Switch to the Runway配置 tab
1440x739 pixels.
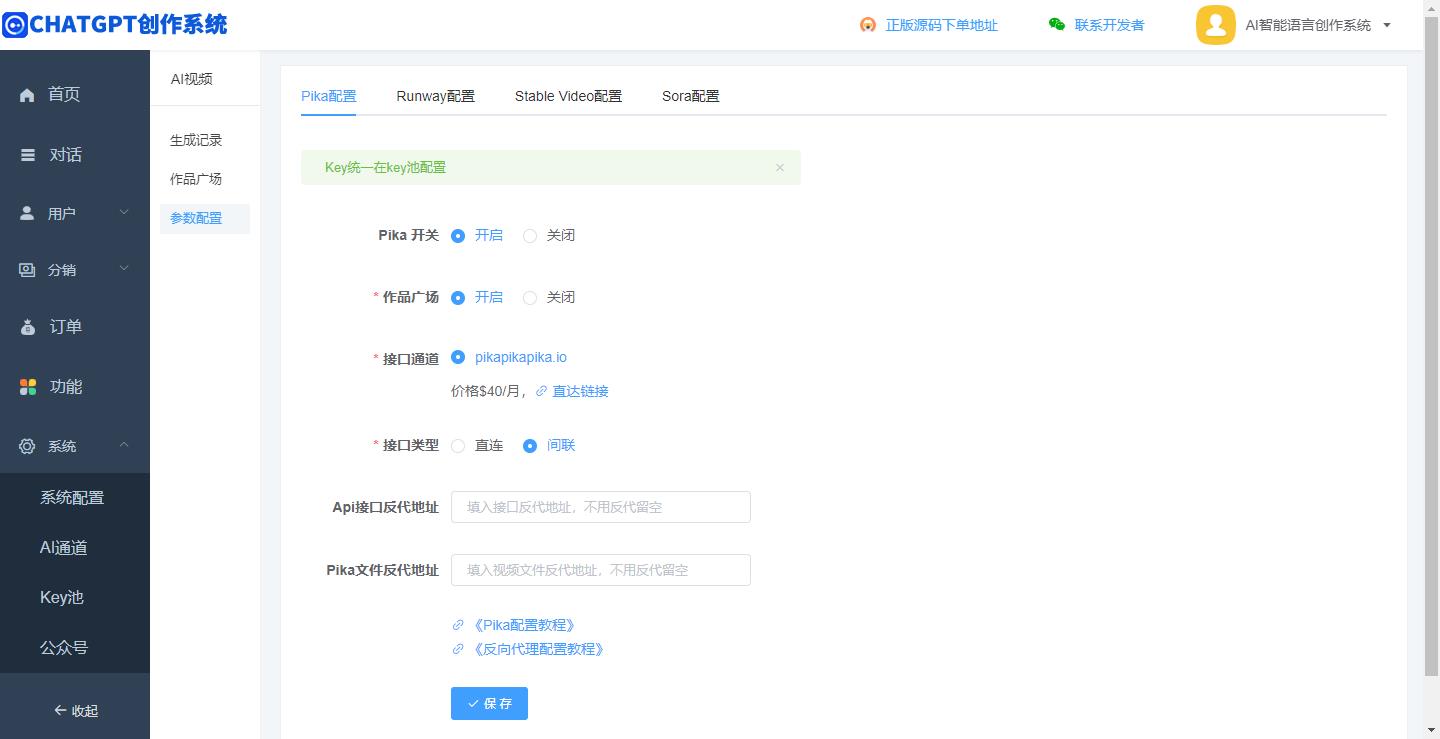tap(435, 96)
